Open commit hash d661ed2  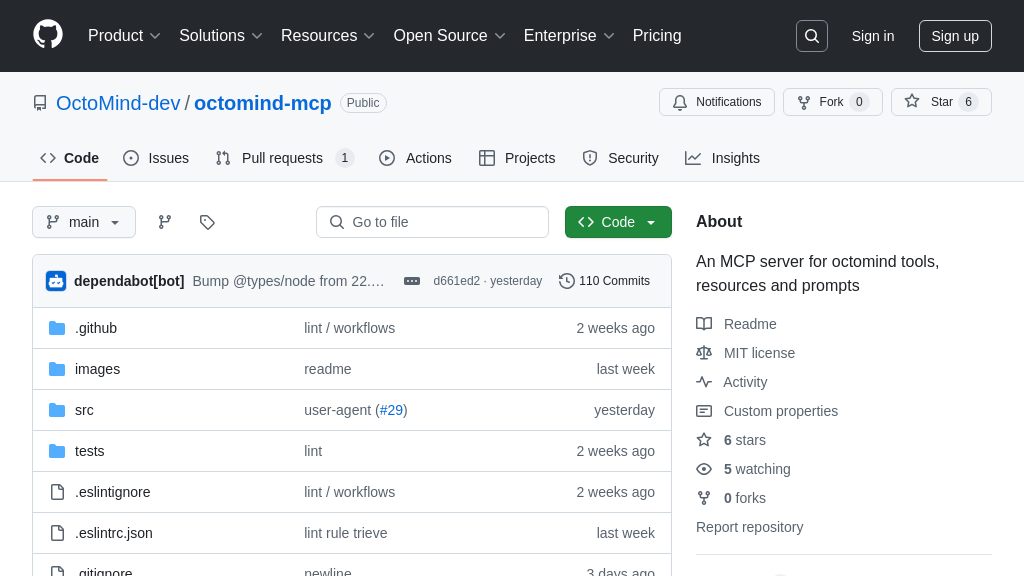456,281
